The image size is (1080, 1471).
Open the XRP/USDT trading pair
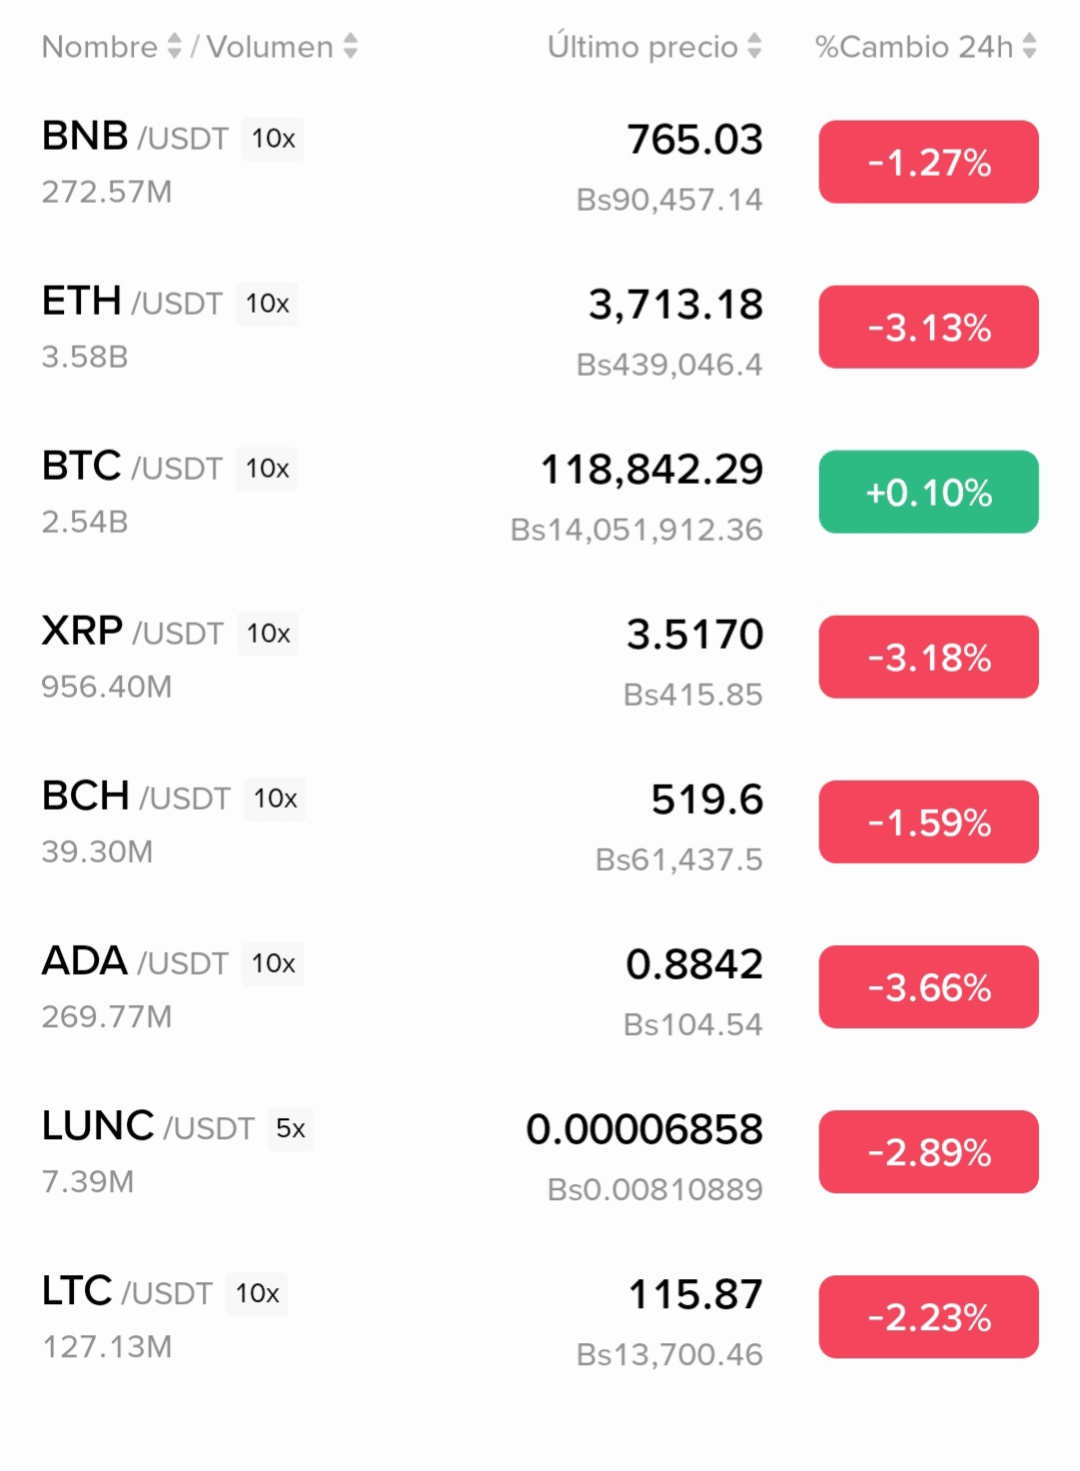click(540, 658)
